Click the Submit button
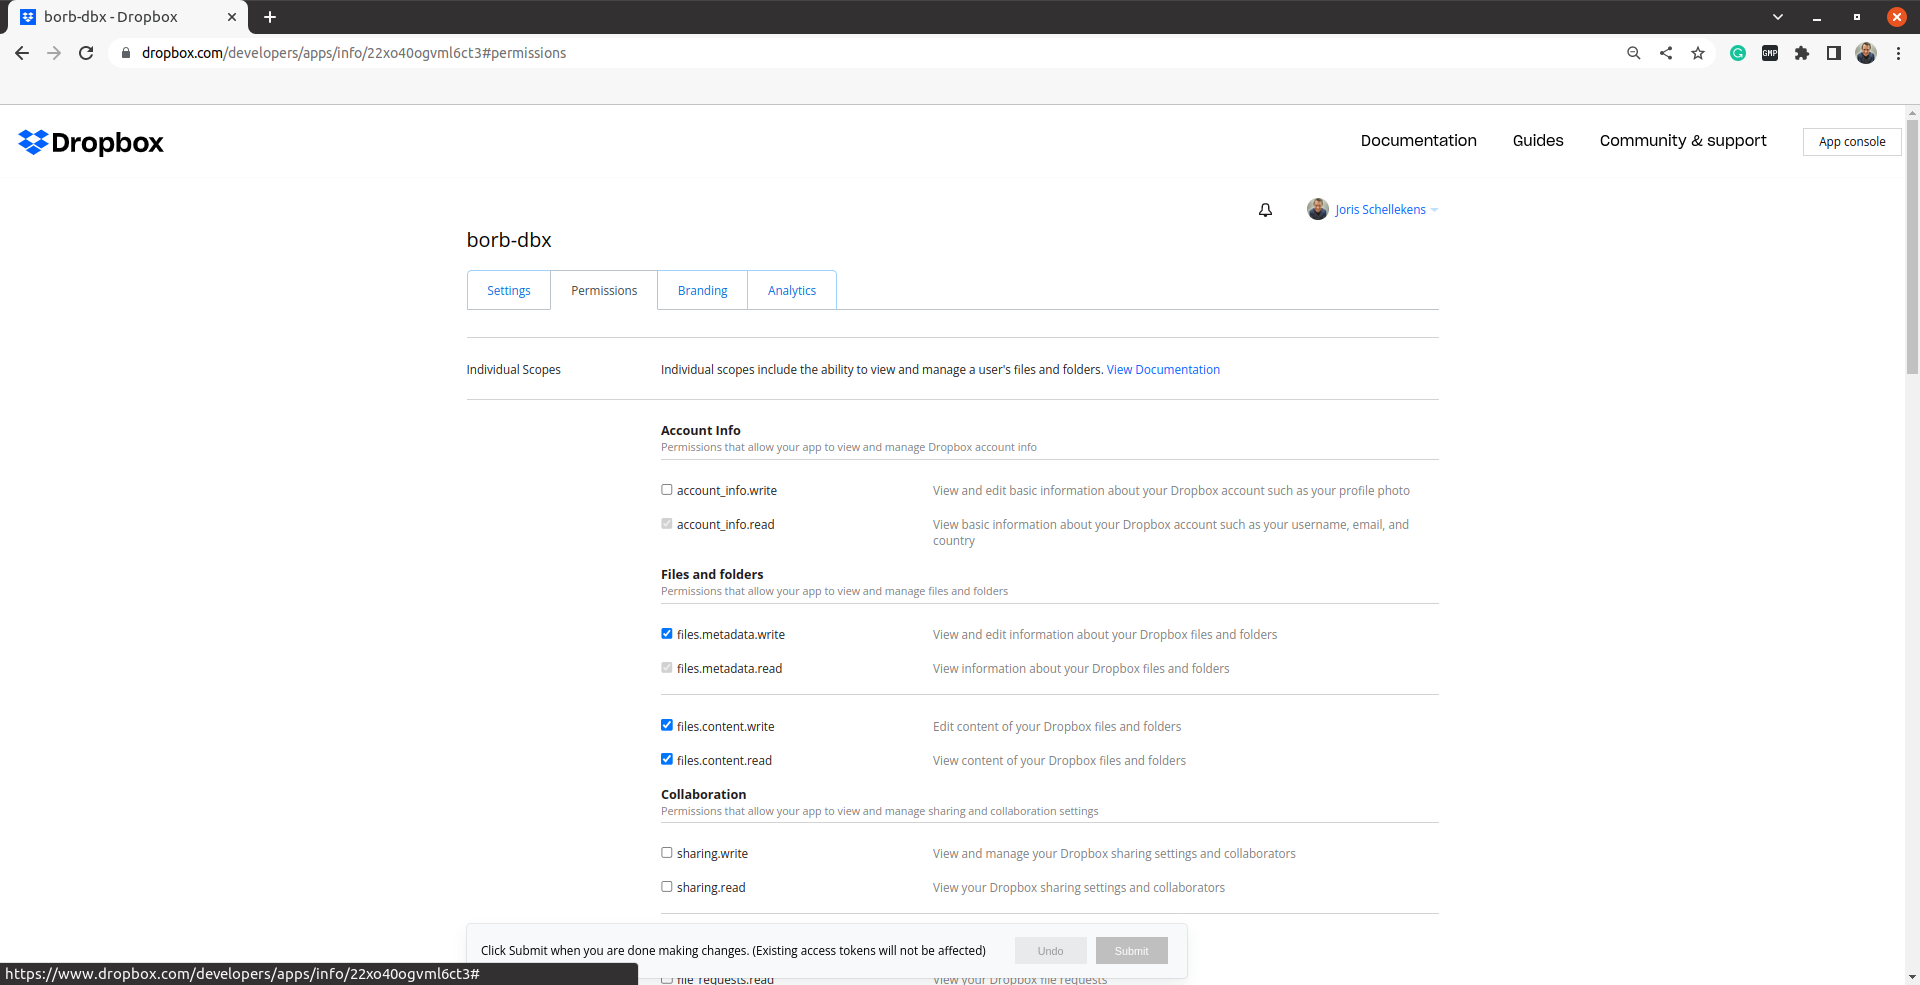 pos(1132,951)
